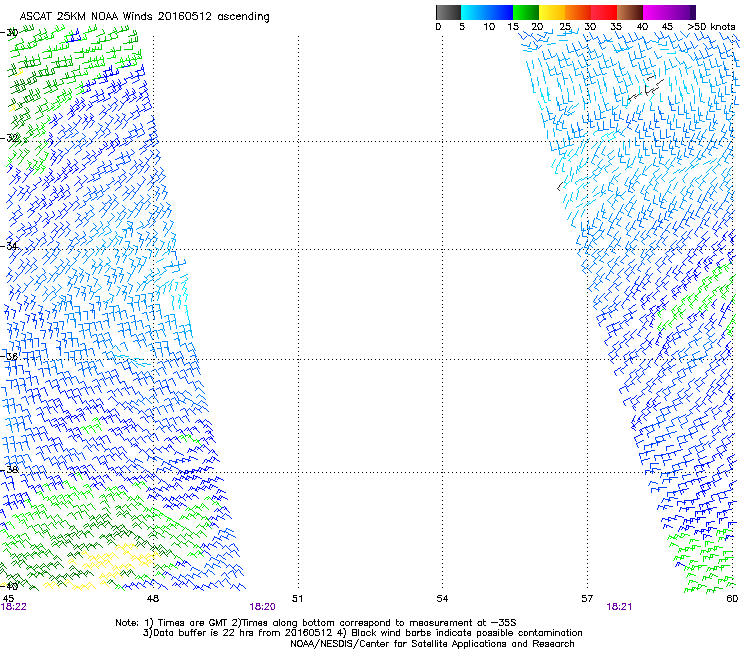The width and height of the screenshot is (740, 650).
Task: Click the longitude label '45'
Action: click(8, 599)
